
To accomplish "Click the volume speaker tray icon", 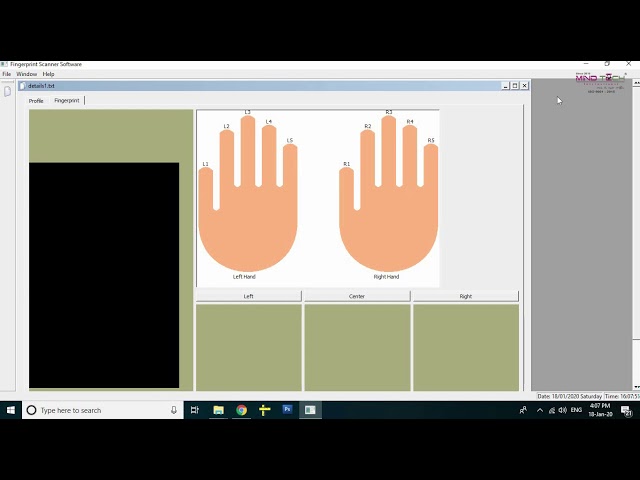I will (562, 410).
